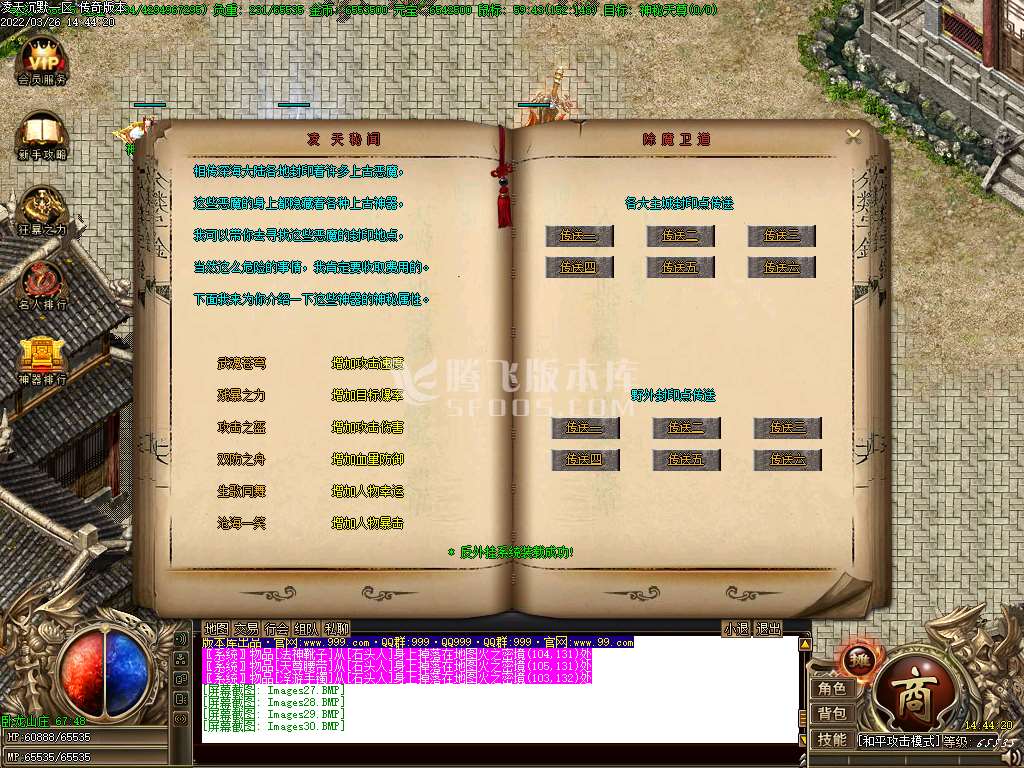
Task: Click the HP:60888/65535 bar
Action: click(x=84, y=737)
